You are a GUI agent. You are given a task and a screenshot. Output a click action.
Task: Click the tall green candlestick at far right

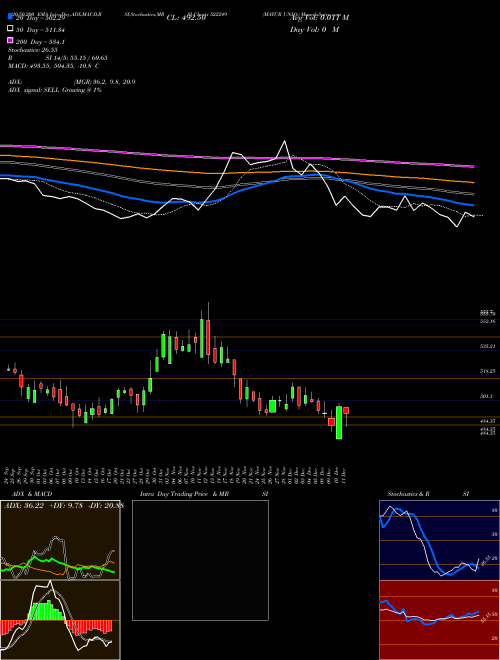[339, 423]
